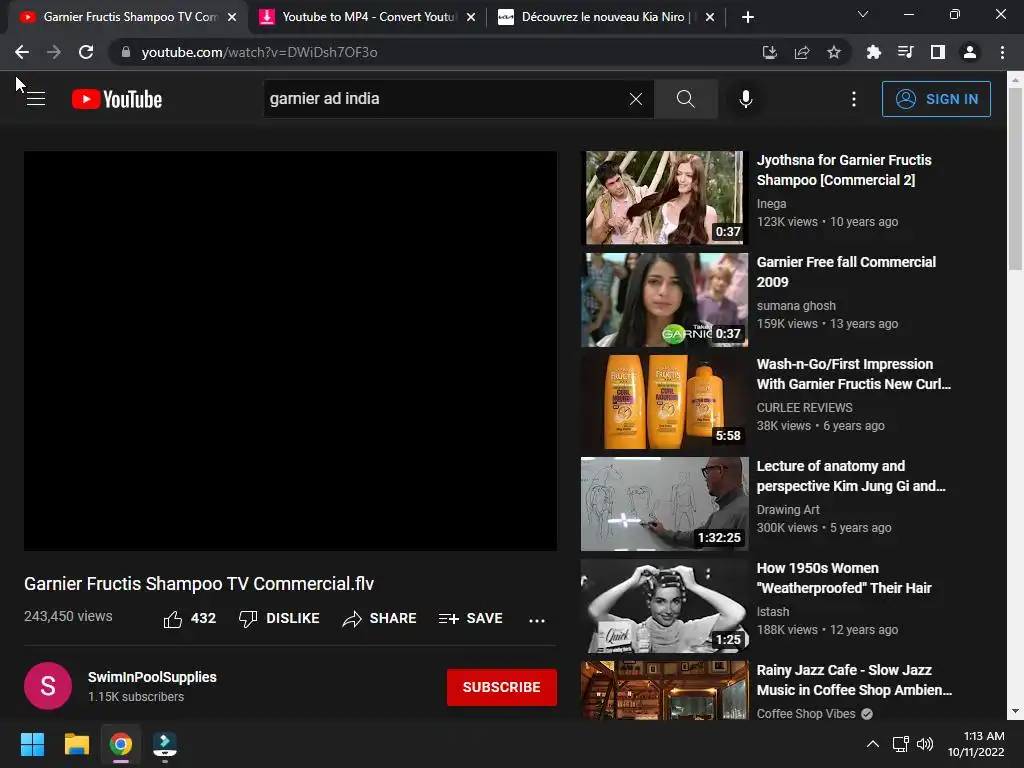1024x768 pixels.
Task: Click the browser forward arrow
Action: coord(54,52)
